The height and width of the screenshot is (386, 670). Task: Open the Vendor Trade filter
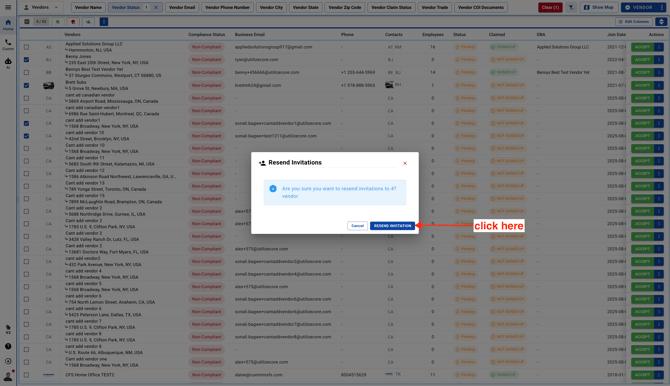coord(435,7)
